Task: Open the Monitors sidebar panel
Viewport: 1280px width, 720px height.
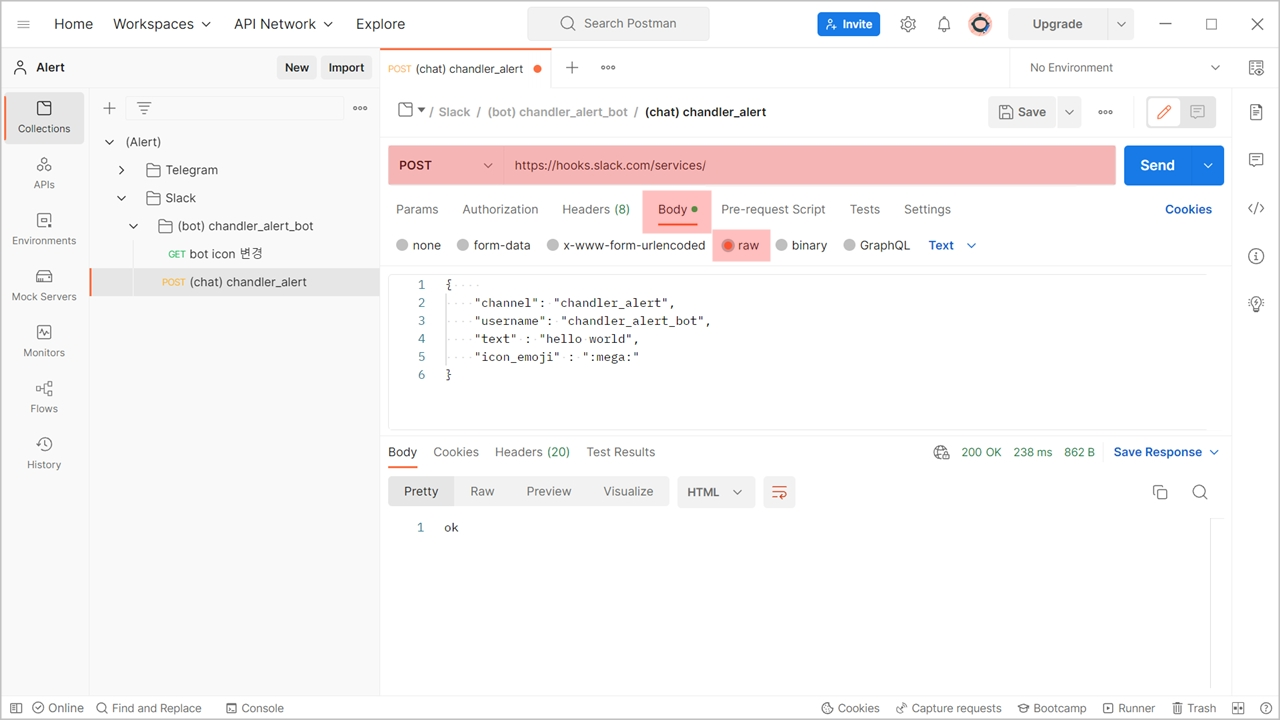Action: click(x=44, y=341)
